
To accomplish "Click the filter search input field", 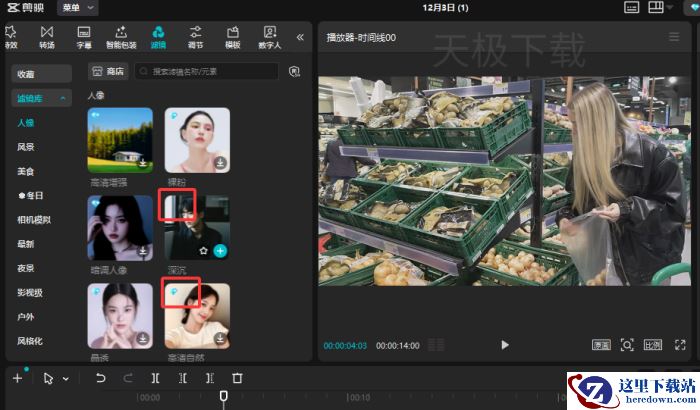I will tap(207, 71).
